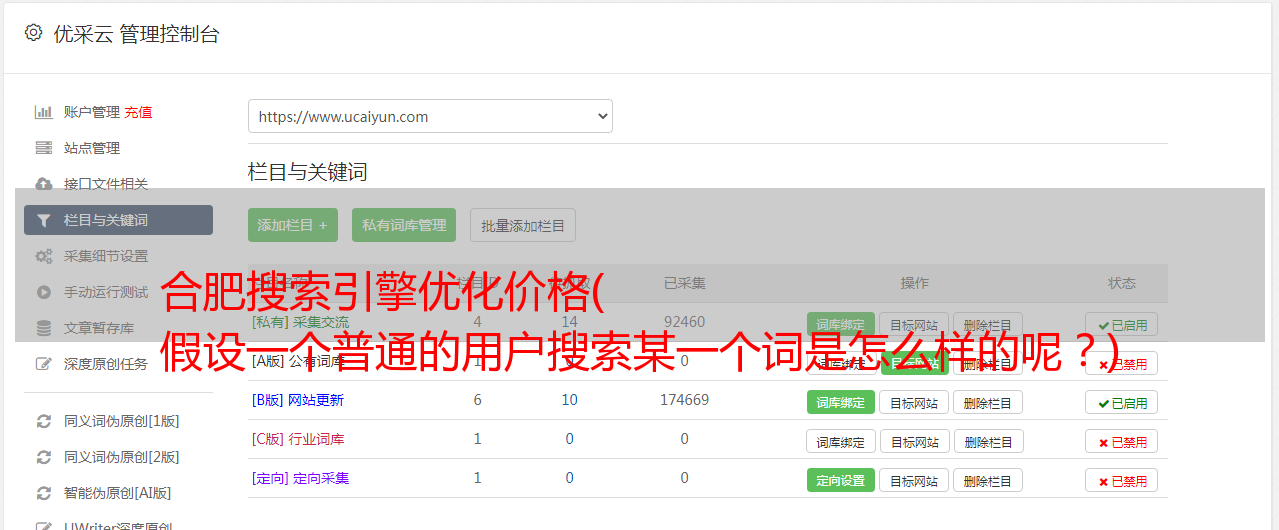Open 同义词伪原创[2版] in the sidebar
The image size is (1279, 530).
[x=122, y=457]
